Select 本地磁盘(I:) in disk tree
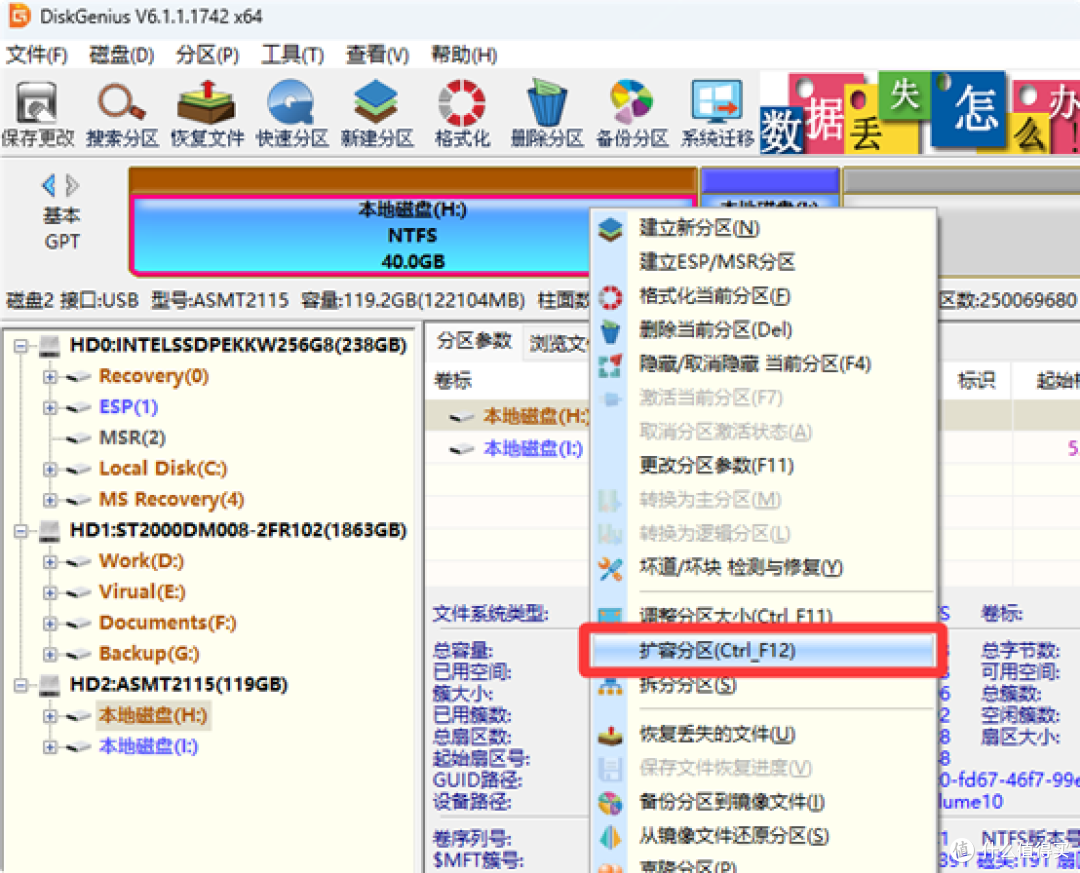The width and height of the screenshot is (1080, 873). tap(149, 746)
